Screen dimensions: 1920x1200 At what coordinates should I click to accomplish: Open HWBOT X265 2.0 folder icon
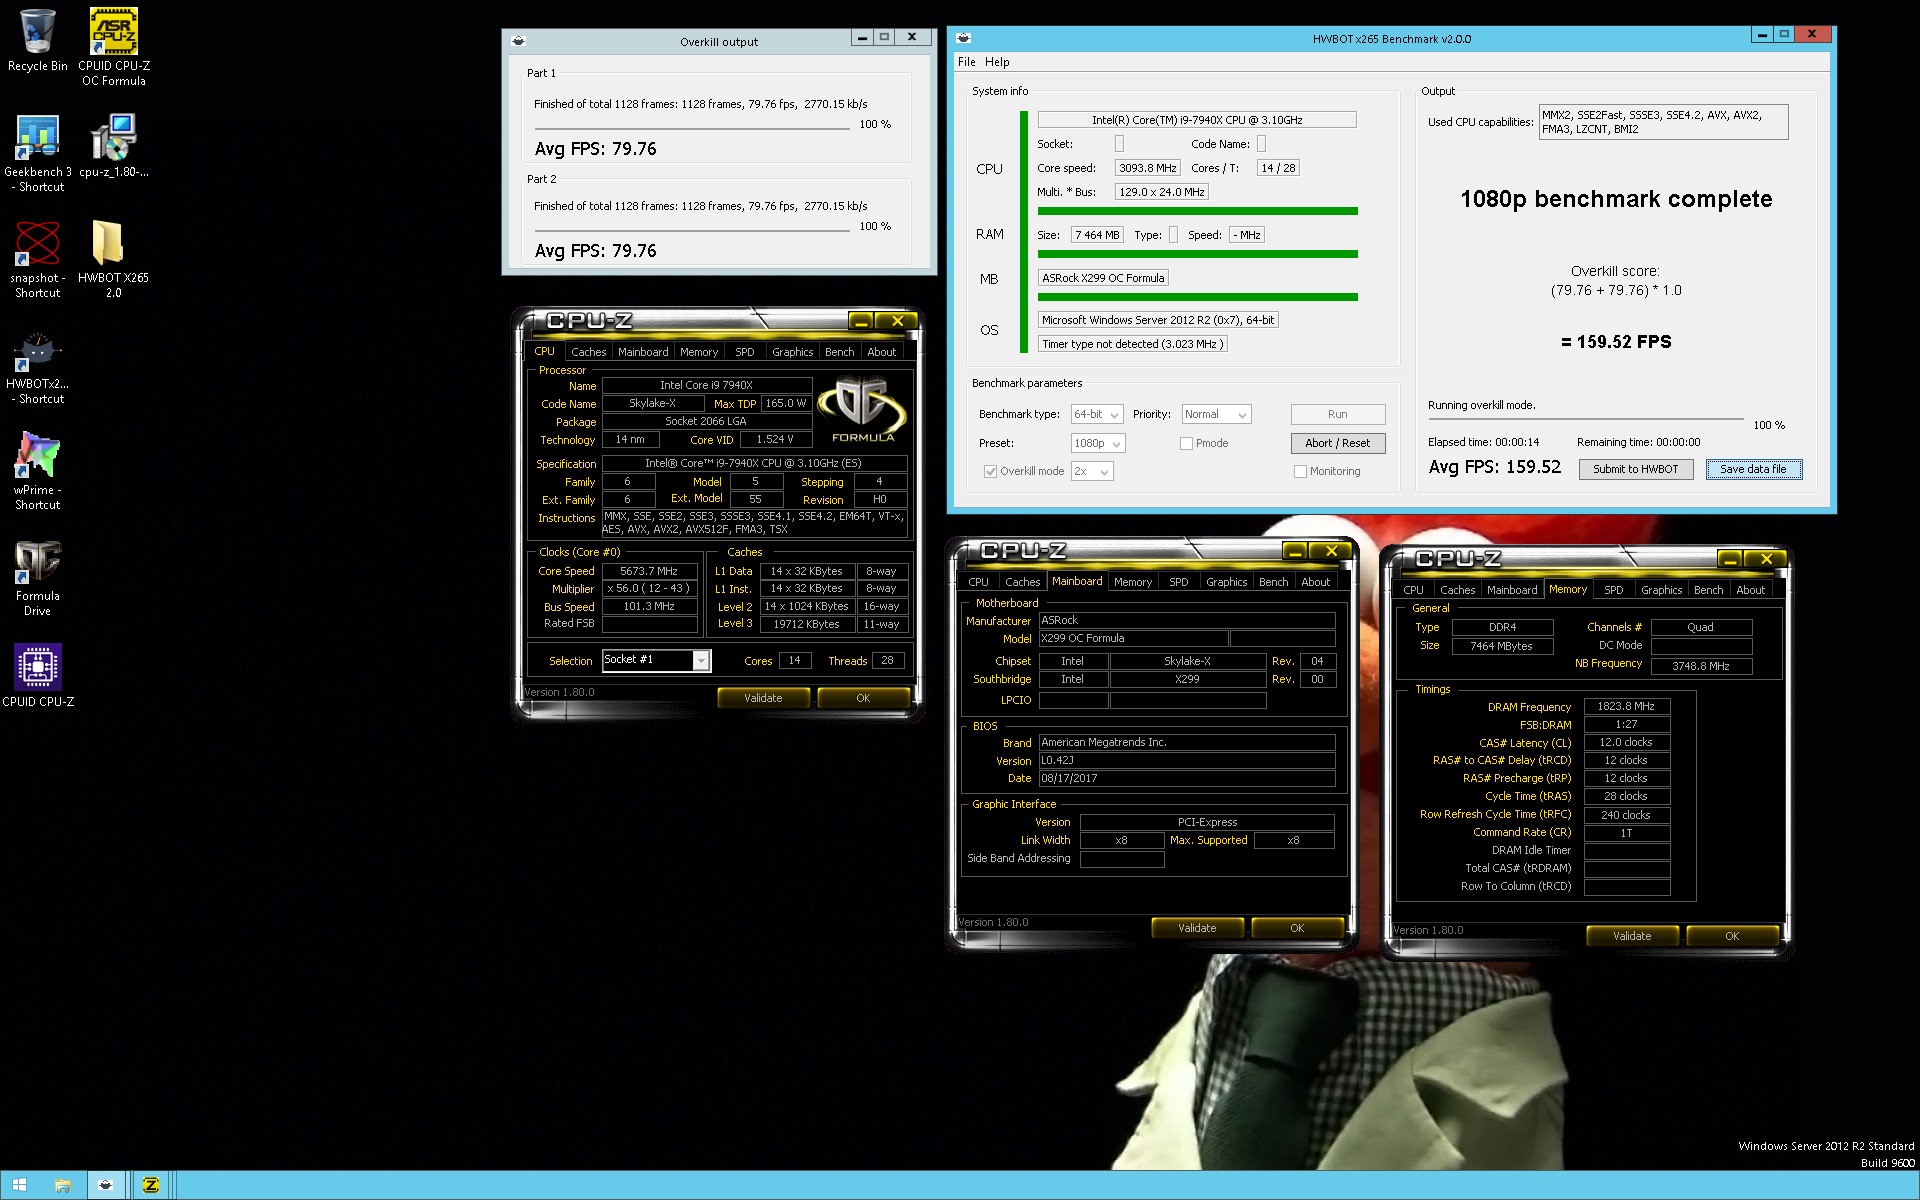[x=113, y=259]
